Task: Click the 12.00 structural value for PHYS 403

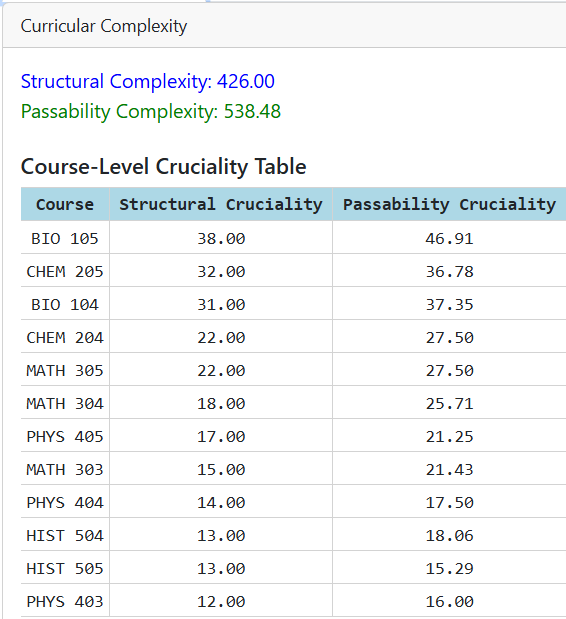Action: click(221, 602)
